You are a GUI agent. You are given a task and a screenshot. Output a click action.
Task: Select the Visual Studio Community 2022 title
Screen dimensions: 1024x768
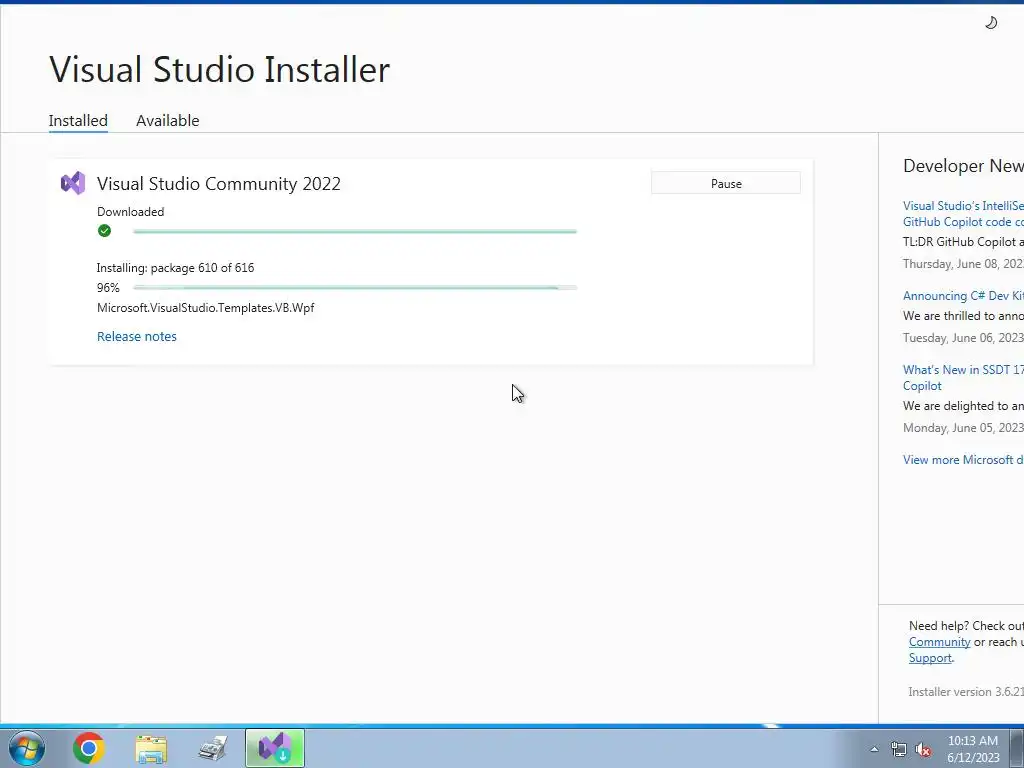click(219, 184)
